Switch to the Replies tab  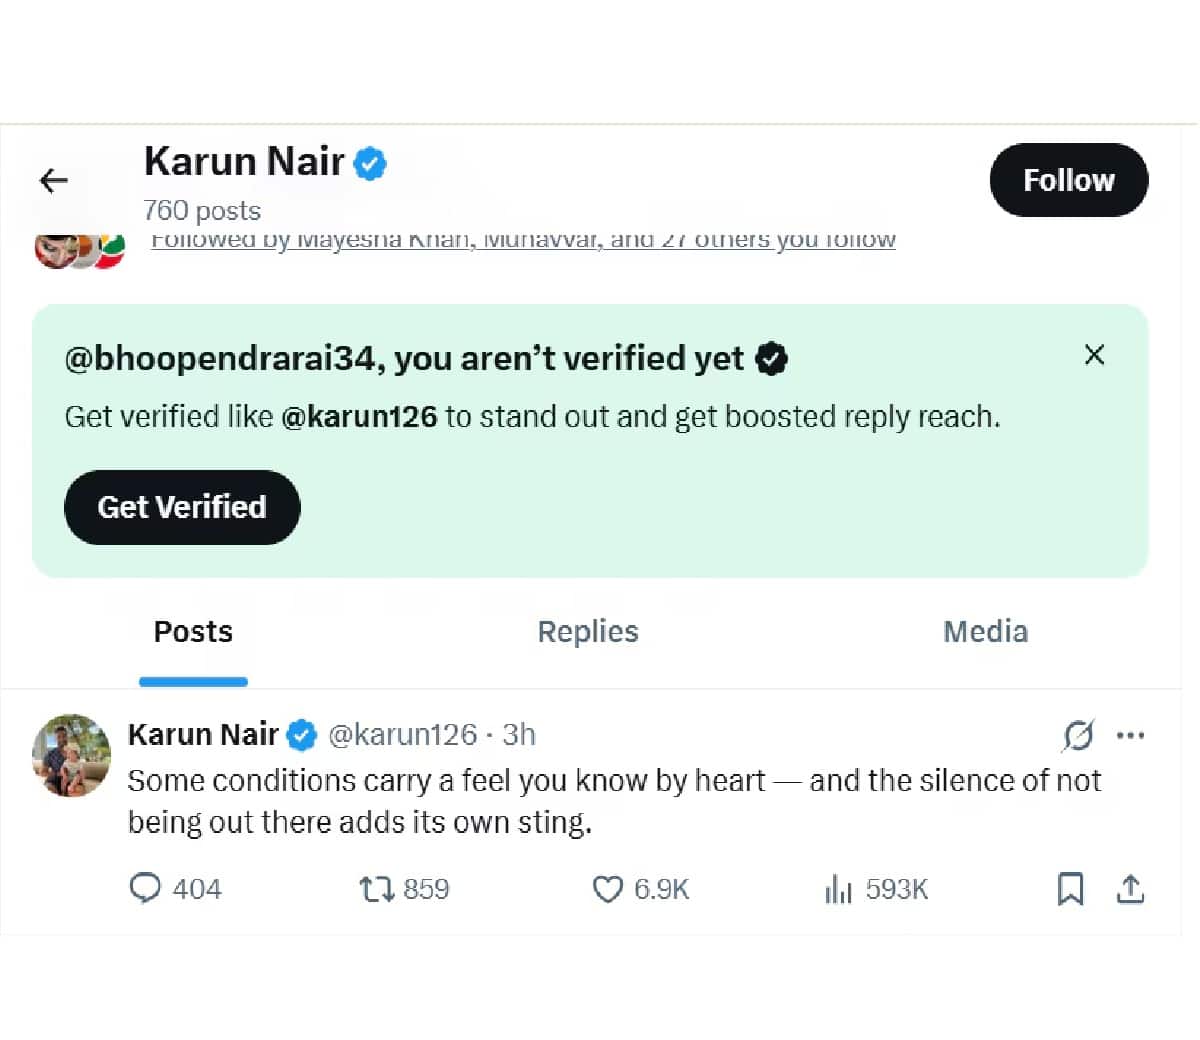(x=588, y=632)
